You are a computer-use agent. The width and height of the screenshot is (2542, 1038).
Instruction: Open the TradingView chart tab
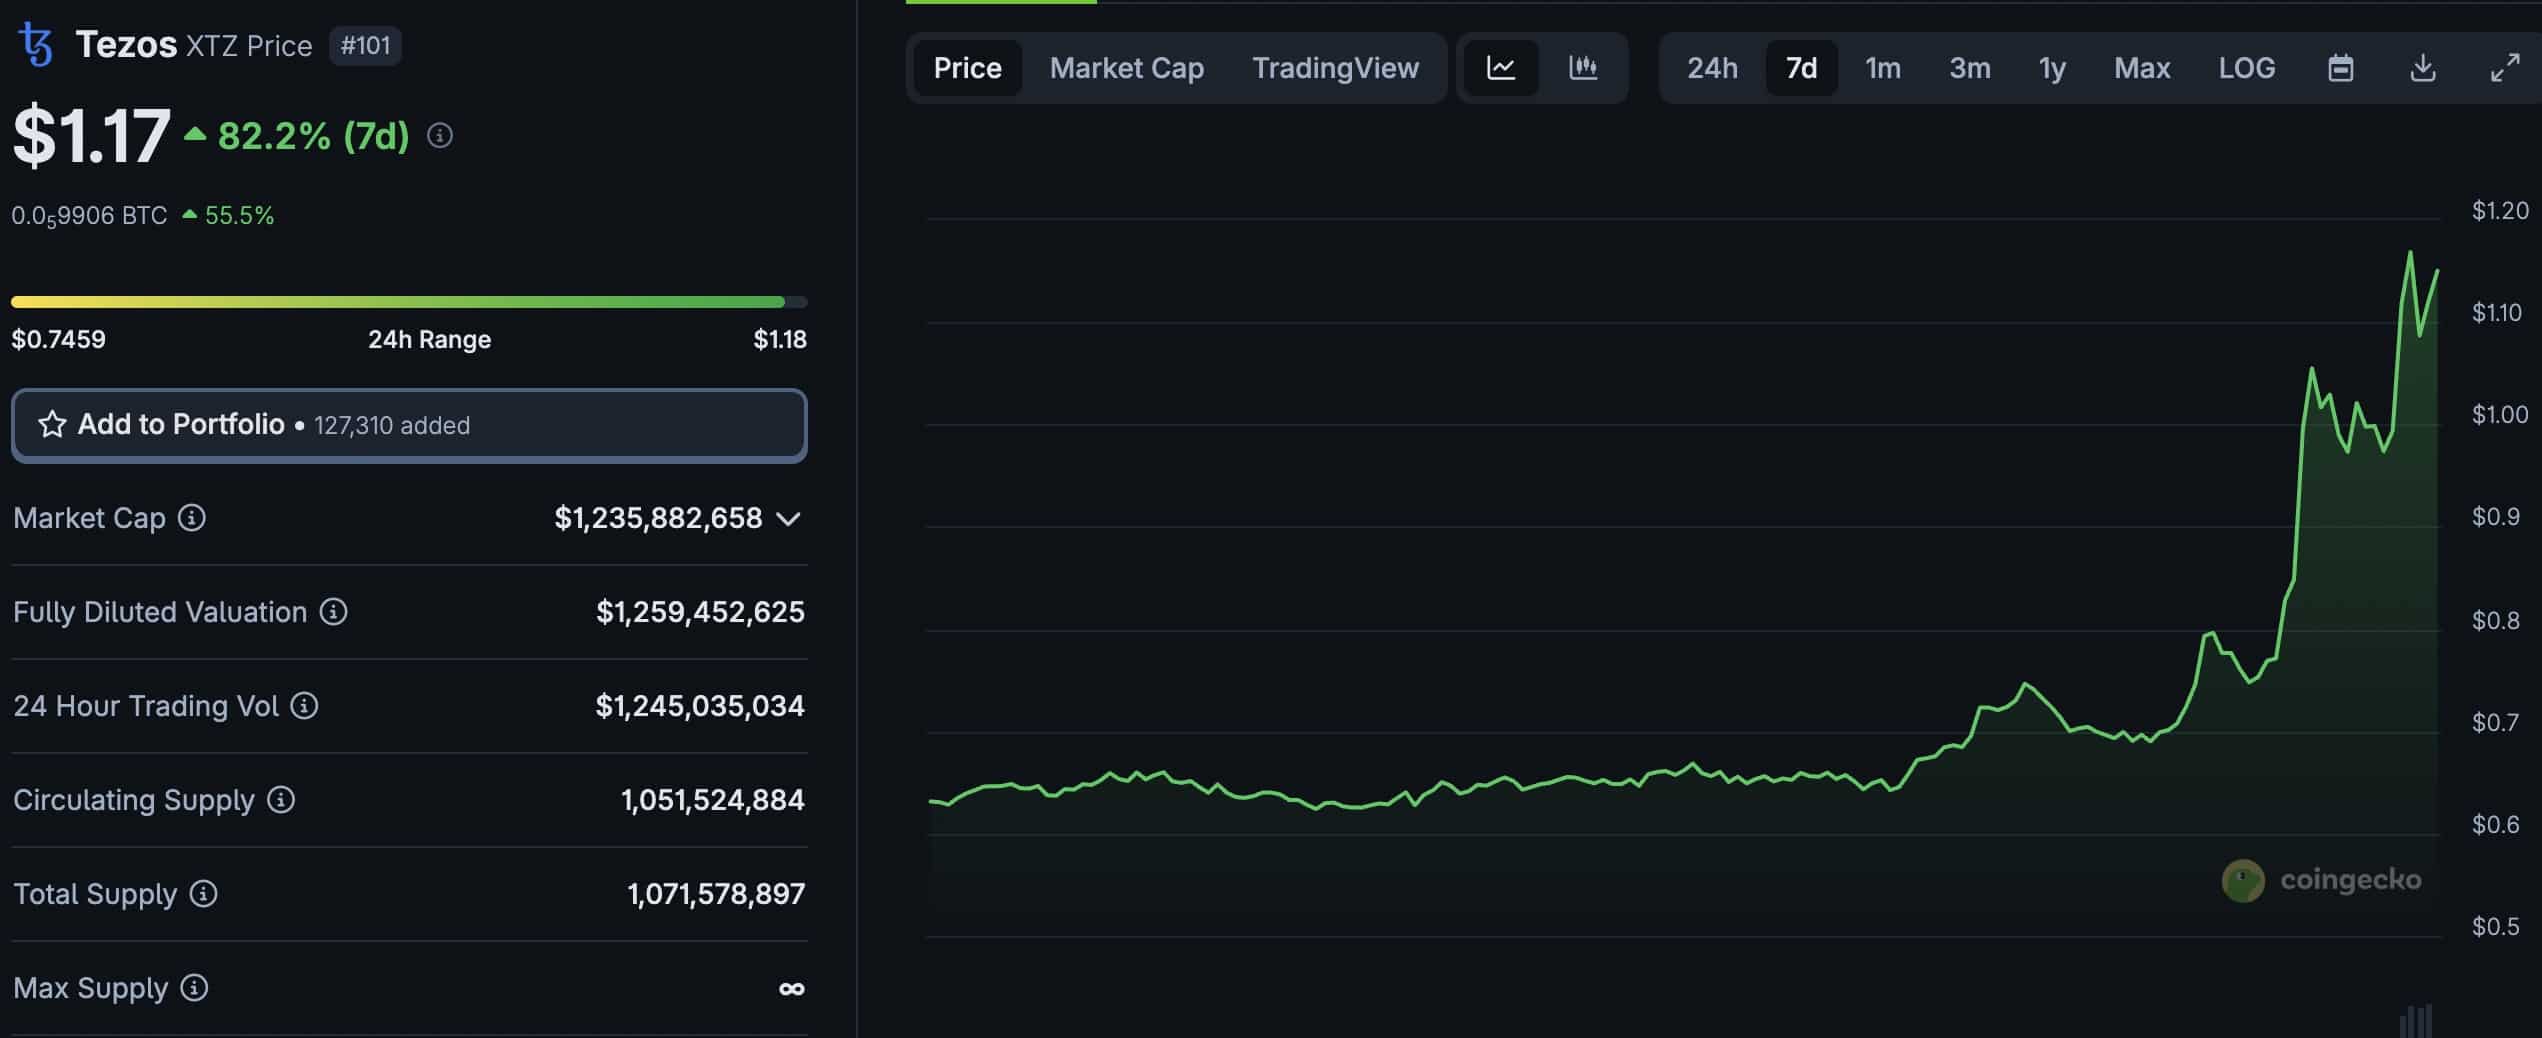coord(1335,68)
